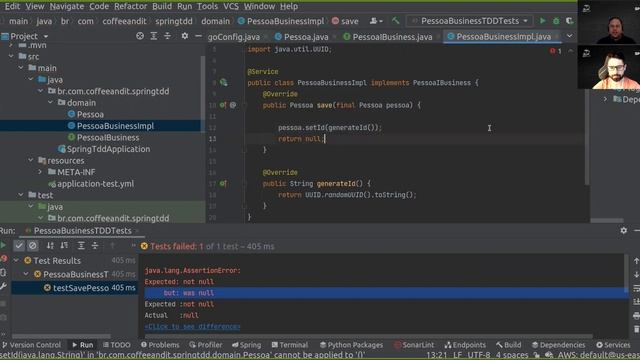Expand all in the Project panel
640x360 pixels.
pos(153,36)
